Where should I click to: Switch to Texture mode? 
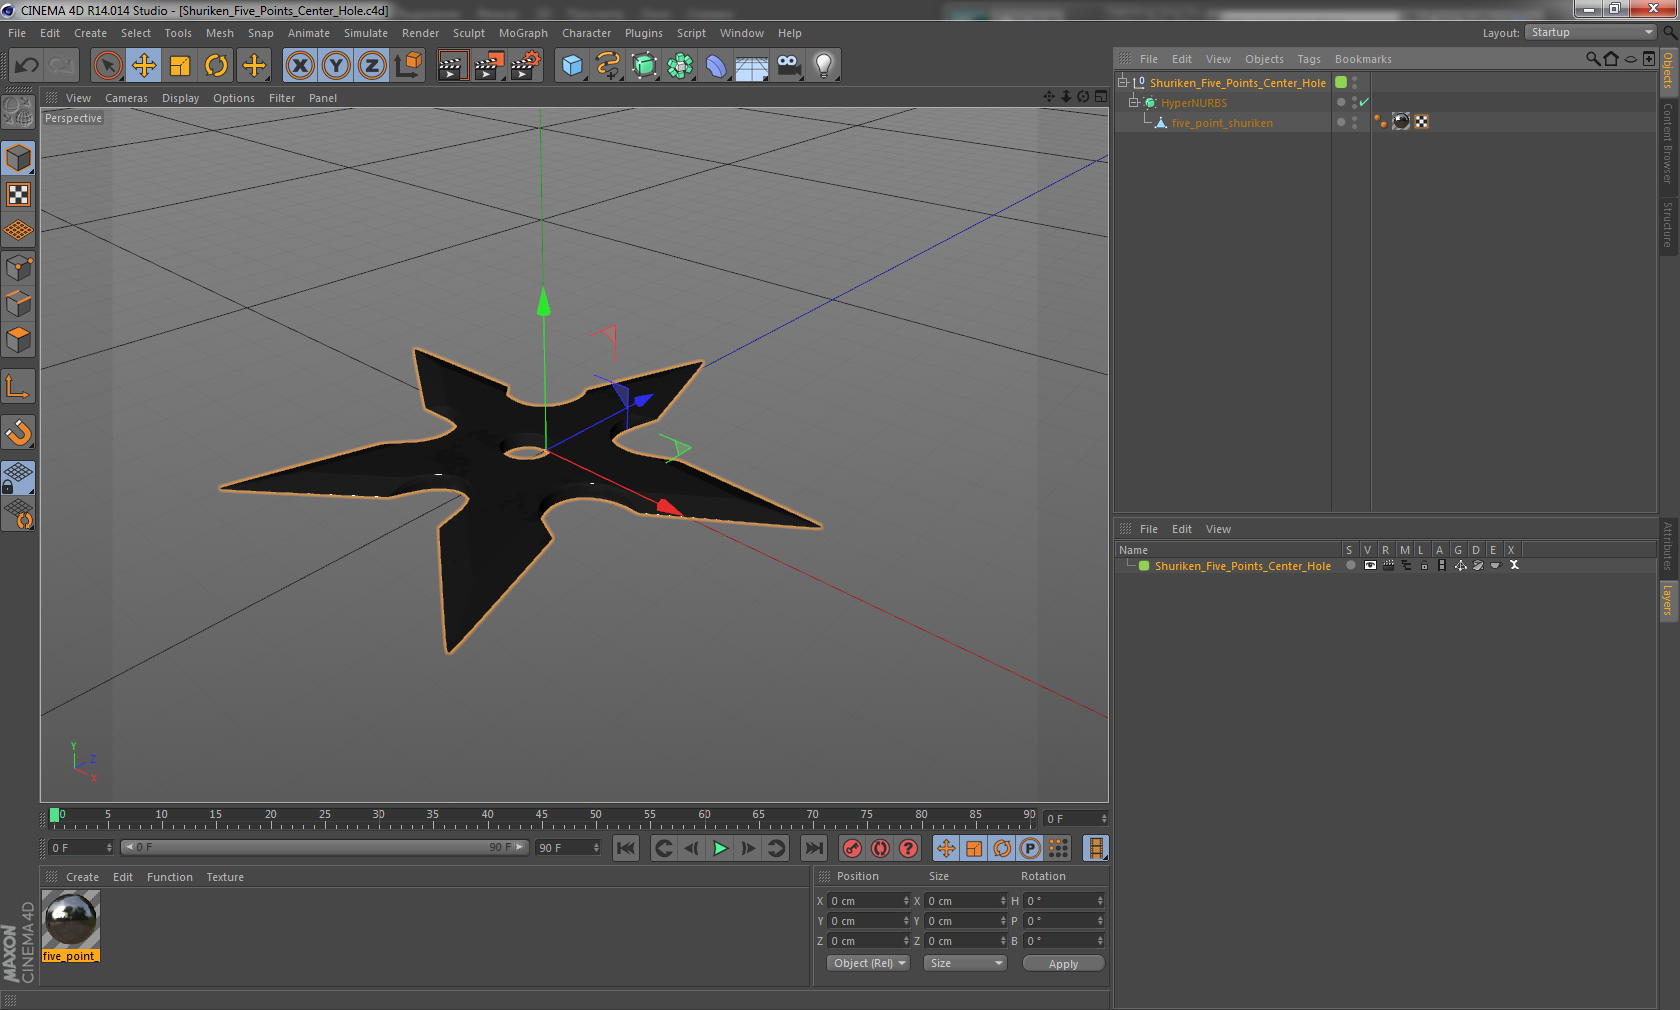coord(19,195)
